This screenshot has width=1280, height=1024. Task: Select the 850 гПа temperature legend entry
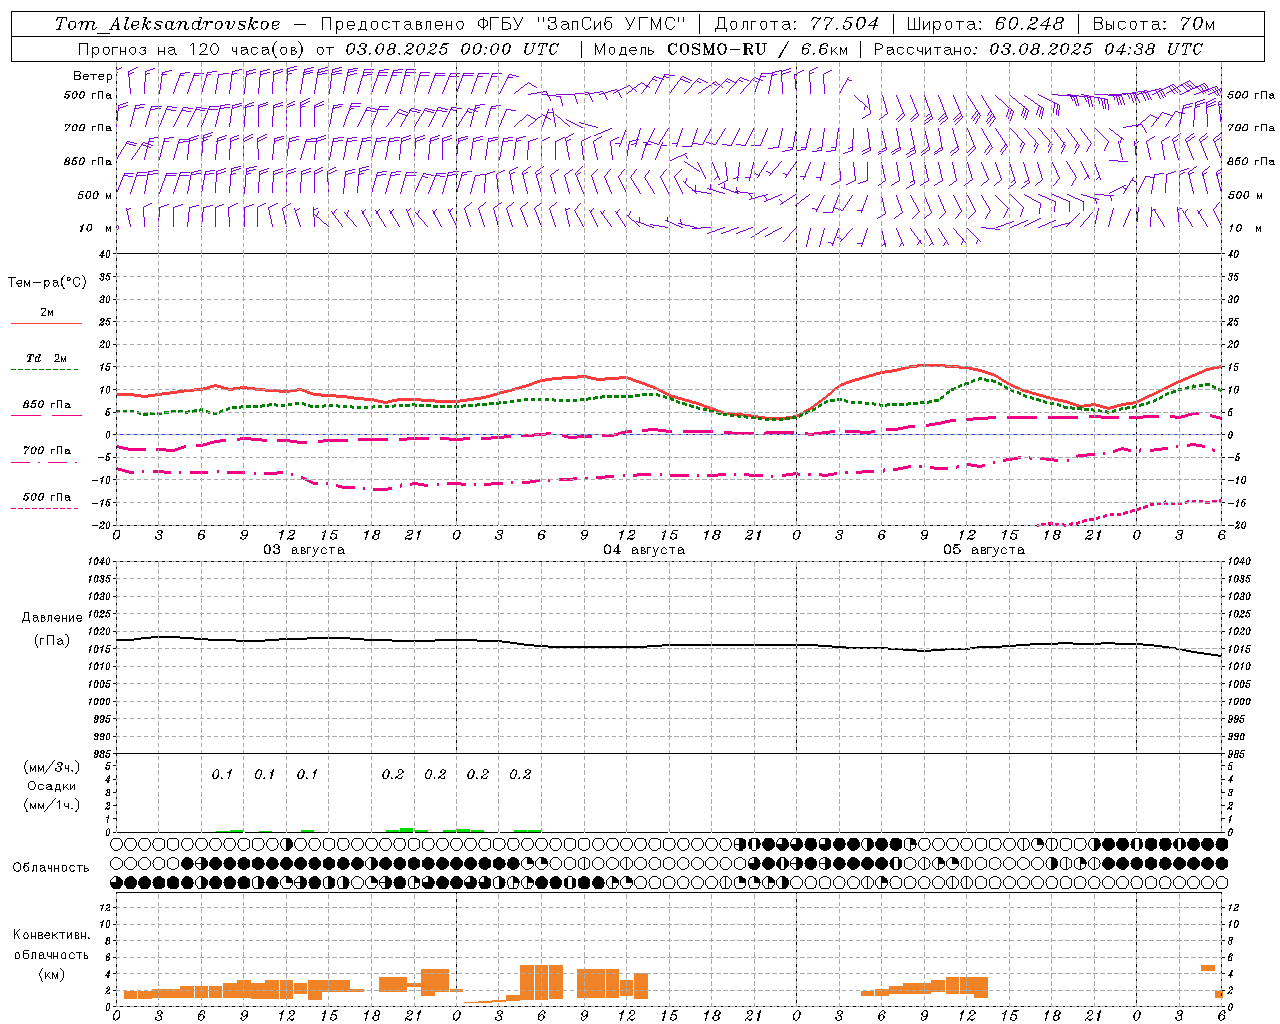click(x=47, y=405)
